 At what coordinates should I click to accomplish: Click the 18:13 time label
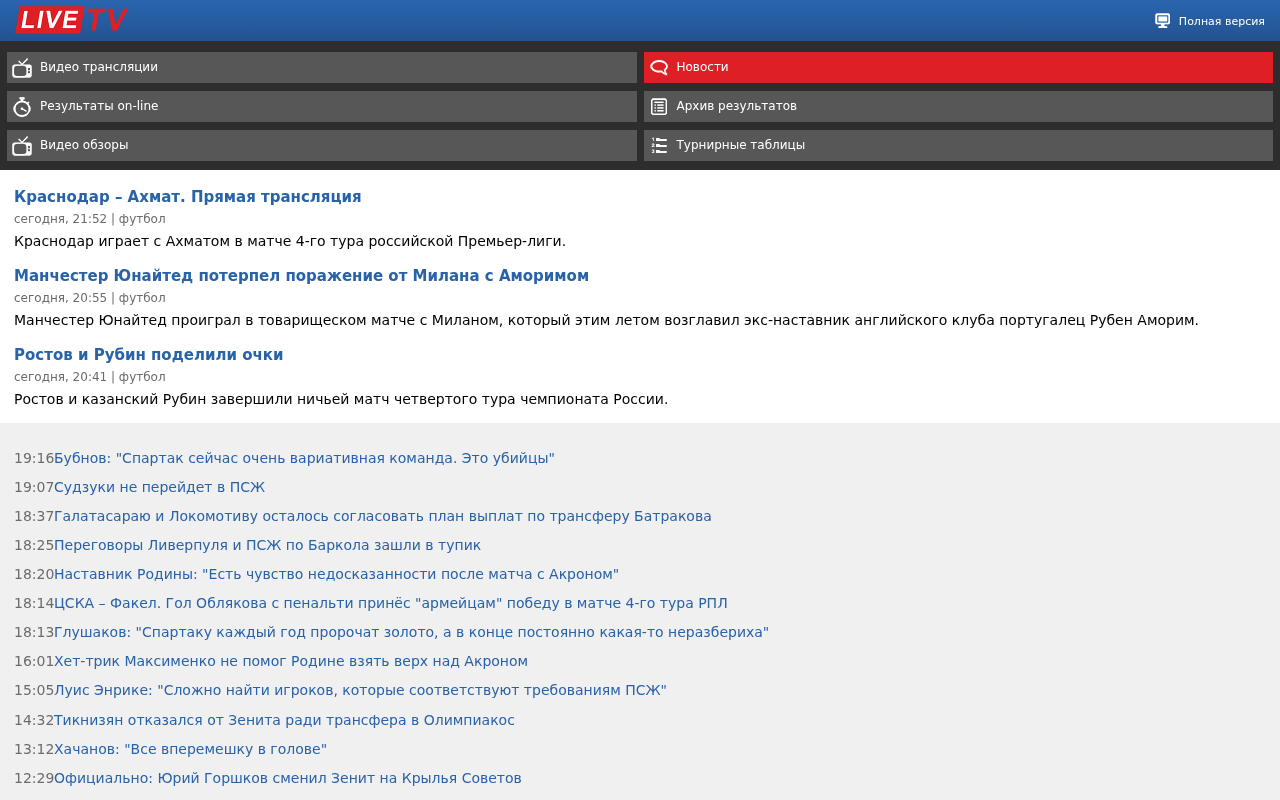coord(34,632)
